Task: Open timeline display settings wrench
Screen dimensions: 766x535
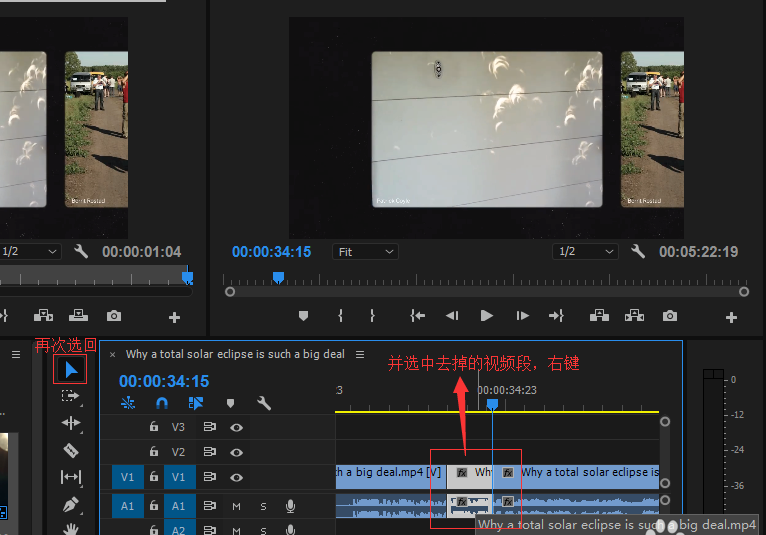Action: coord(264,403)
